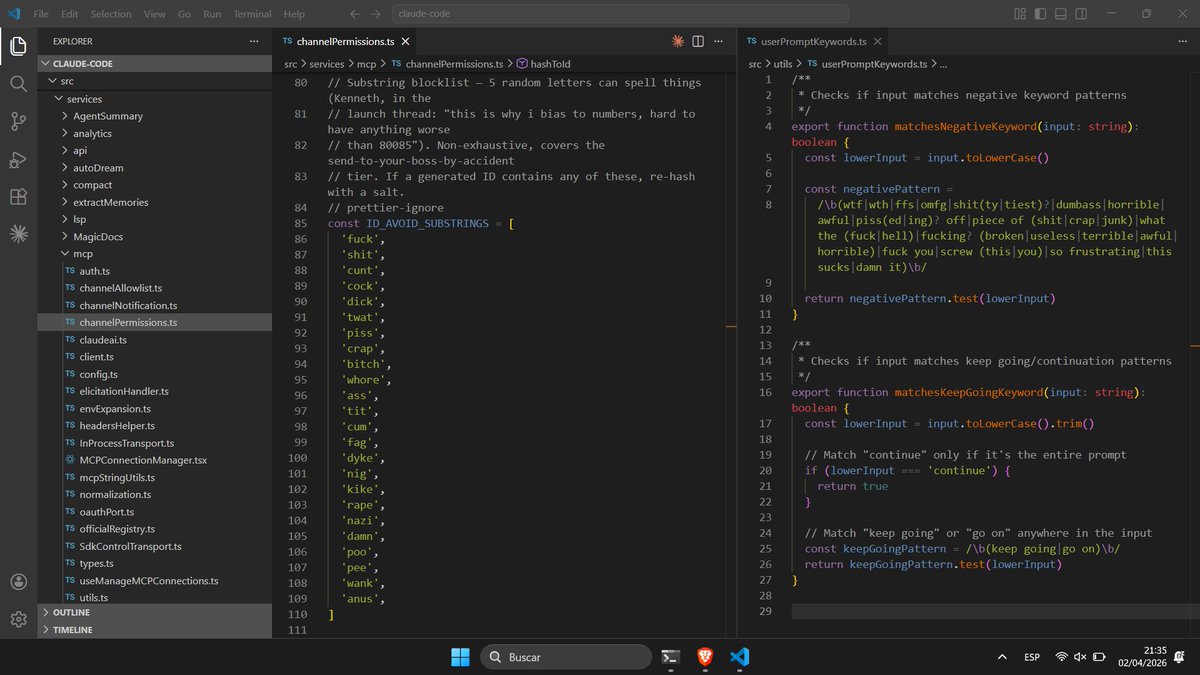Collapse the services folder

155,99
